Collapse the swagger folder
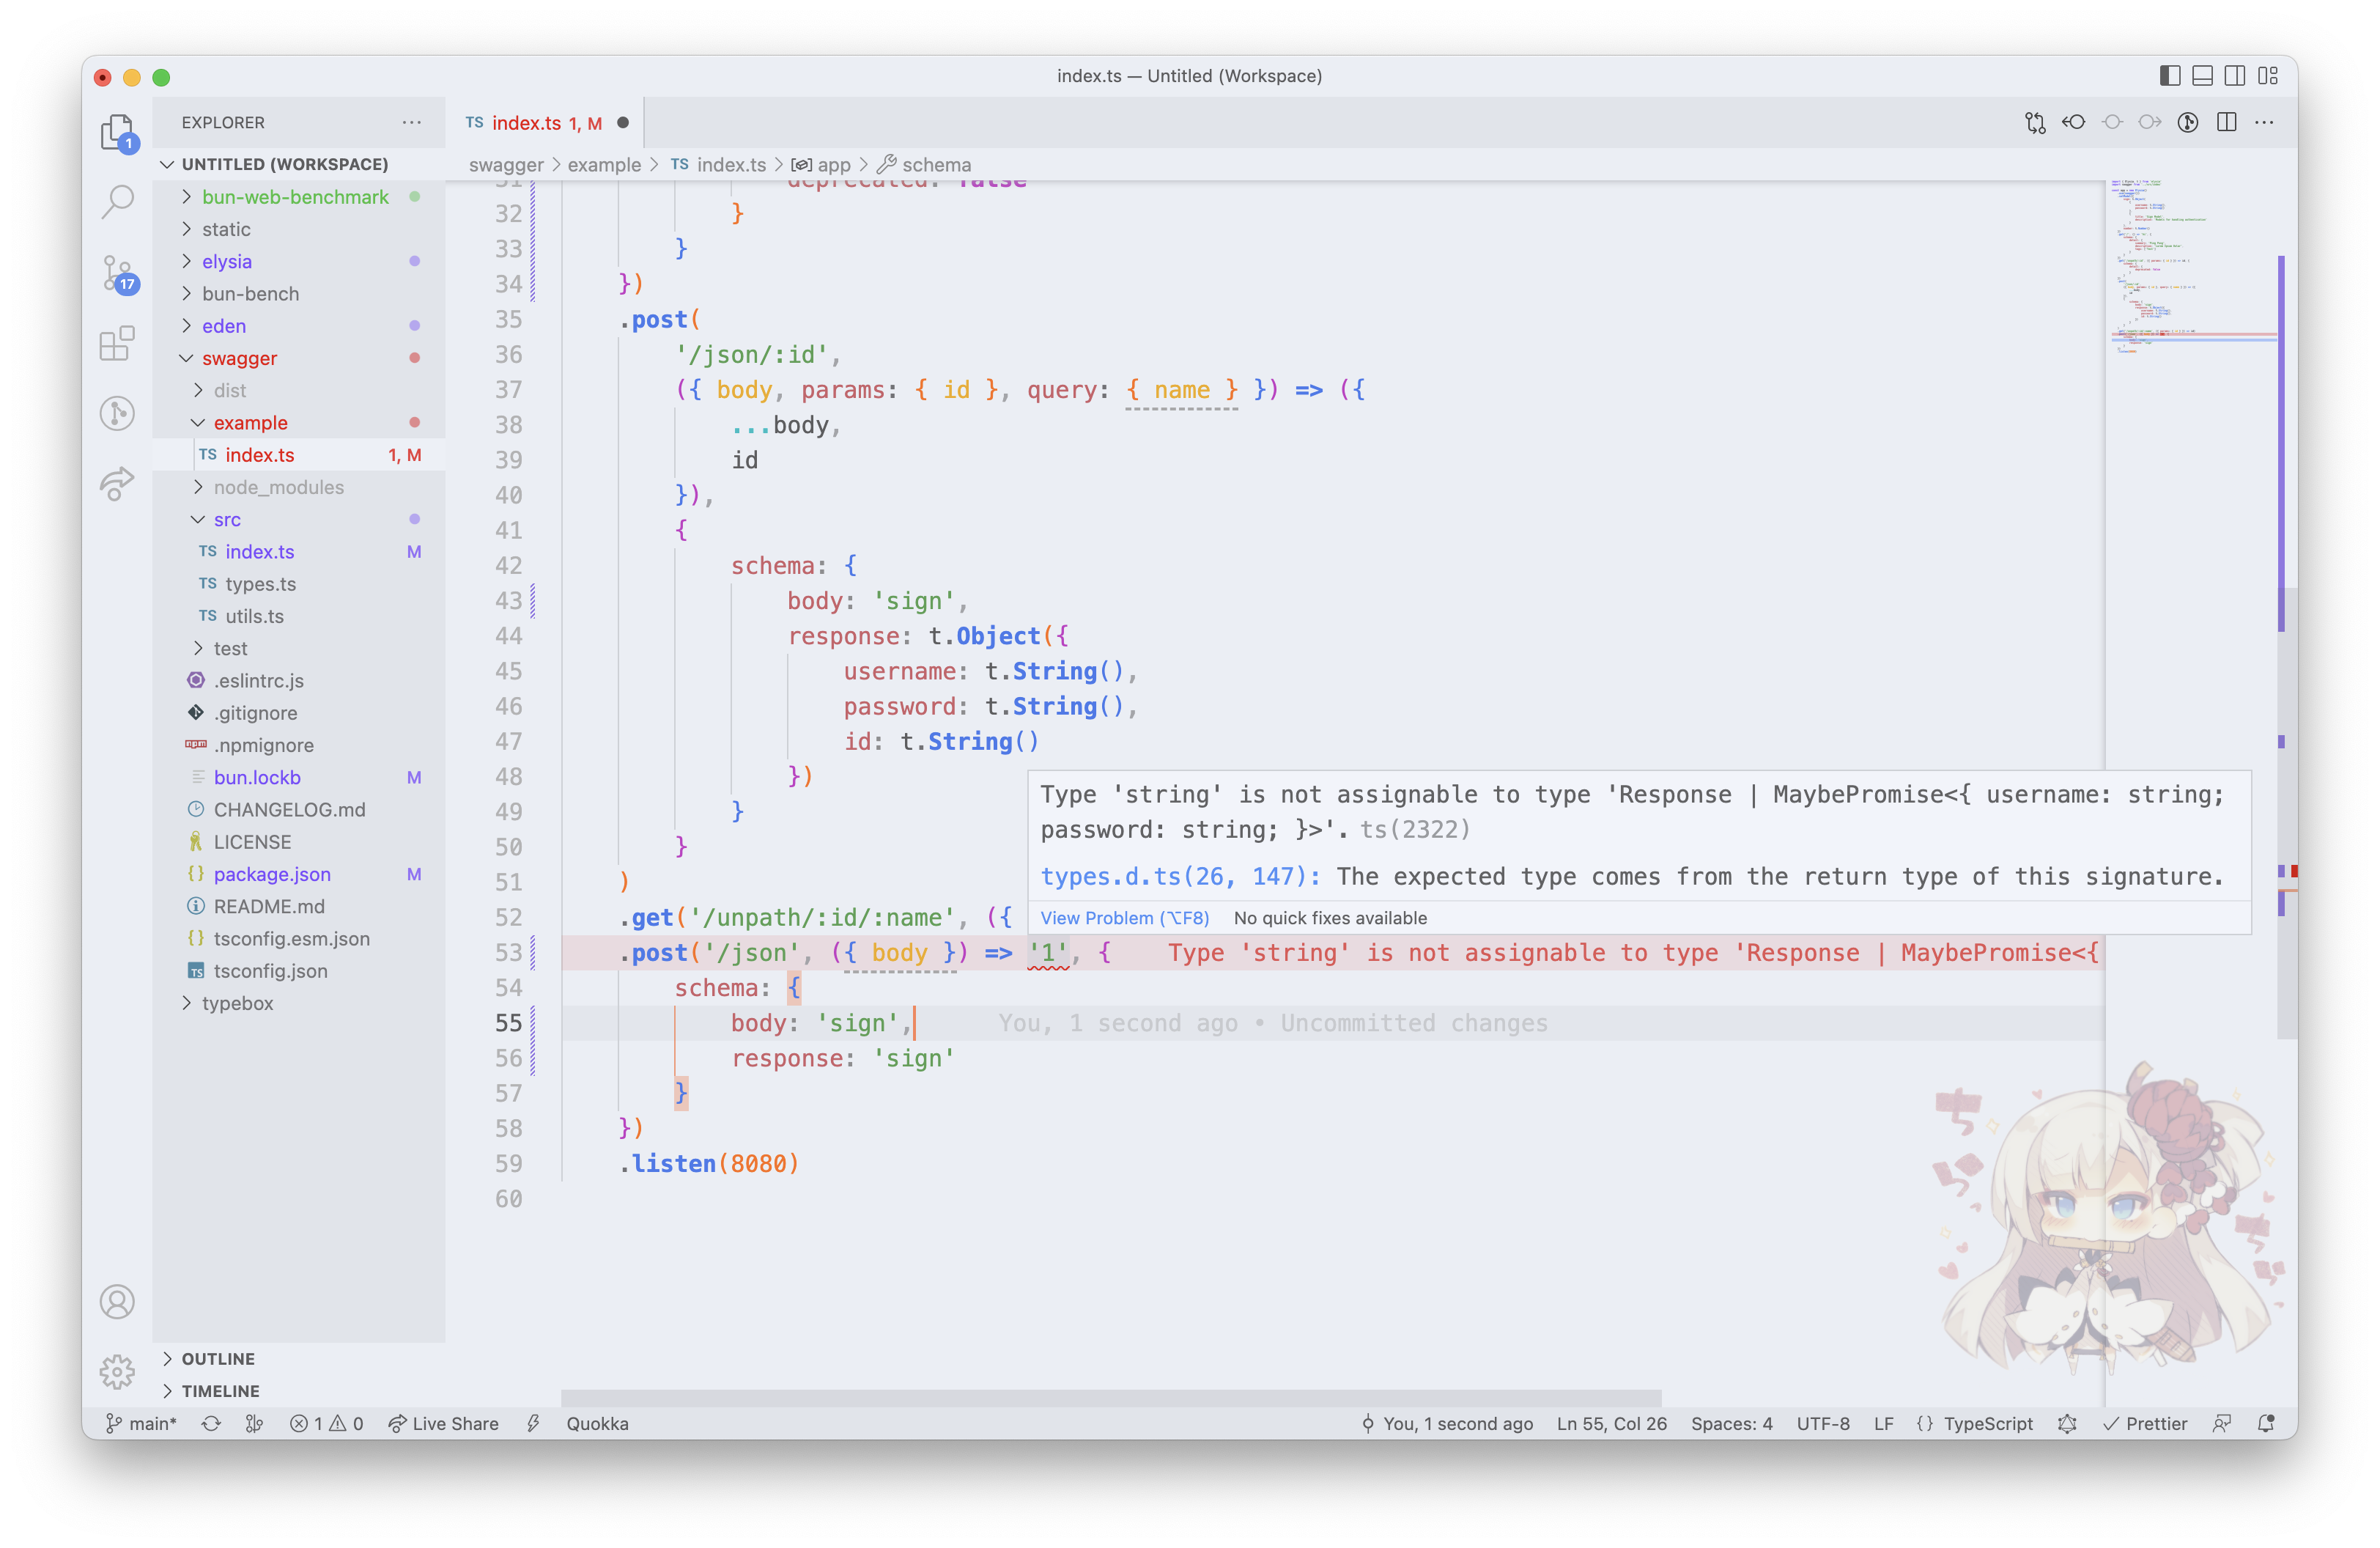 coord(298,358)
